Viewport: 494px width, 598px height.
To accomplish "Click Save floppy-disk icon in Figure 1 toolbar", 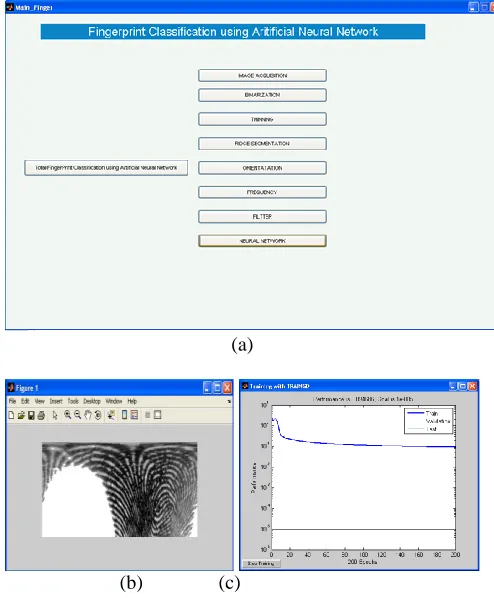I will (31, 415).
